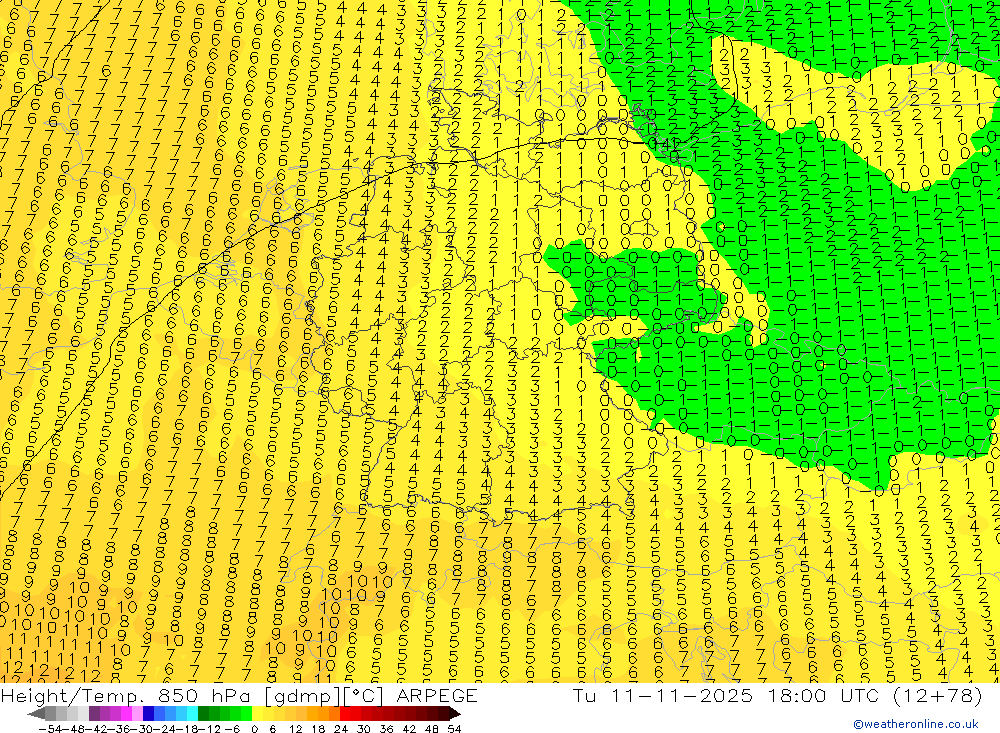This screenshot has height=733, width=1000.
Task: Click the yellow legend swatch above 0
Action: (x=258, y=713)
